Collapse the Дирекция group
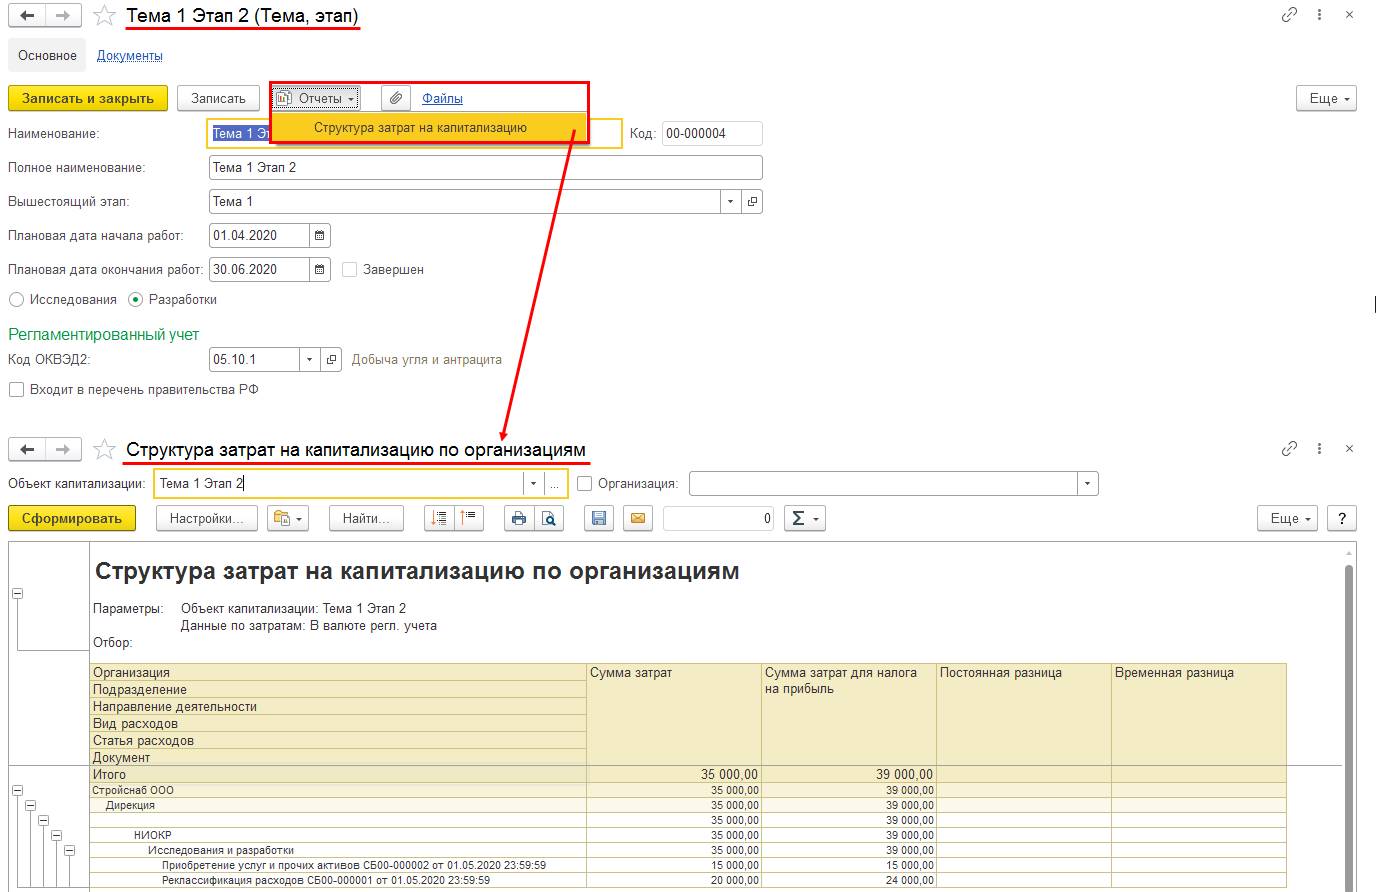The width and height of the screenshot is (1376, 892). tap(30, 806)
